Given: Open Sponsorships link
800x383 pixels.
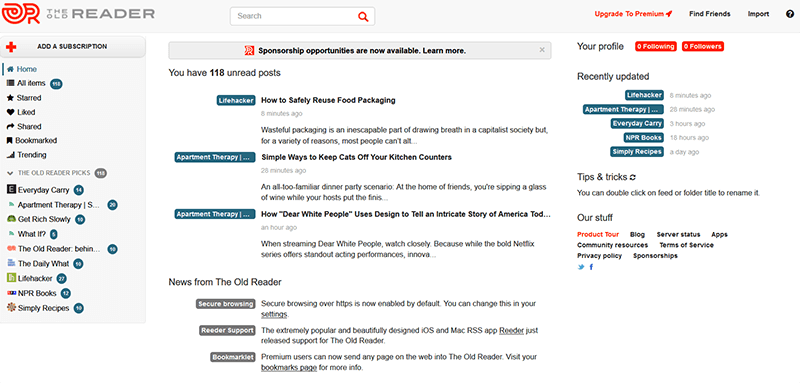Looking at the screenshot, I should pyautogui.click(x=655, y=256).
